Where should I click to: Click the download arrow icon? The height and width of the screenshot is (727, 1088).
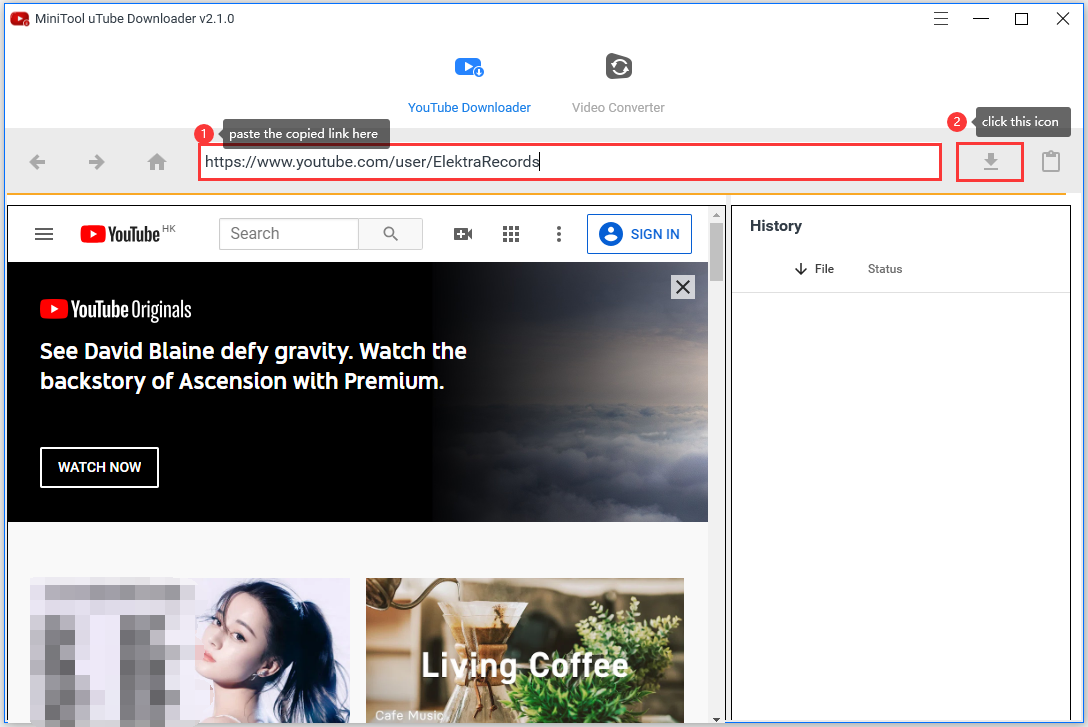[990, 162]
